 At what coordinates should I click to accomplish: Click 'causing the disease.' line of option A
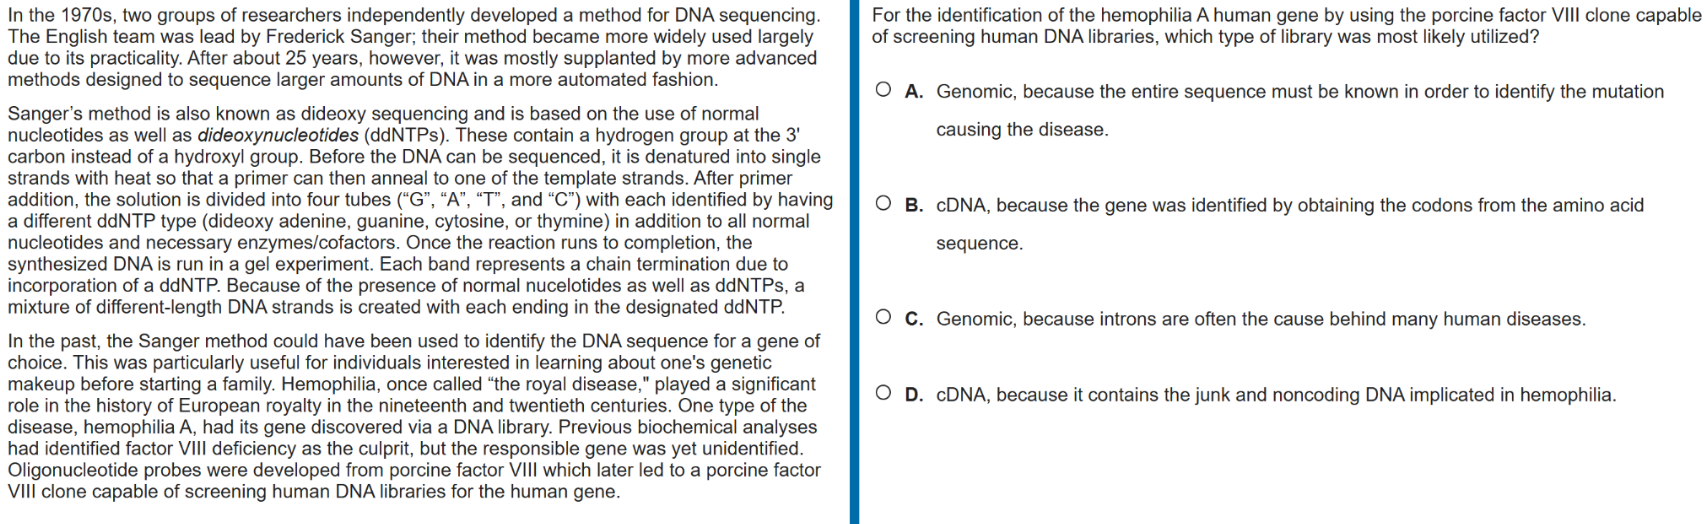tap(1022, 130)
